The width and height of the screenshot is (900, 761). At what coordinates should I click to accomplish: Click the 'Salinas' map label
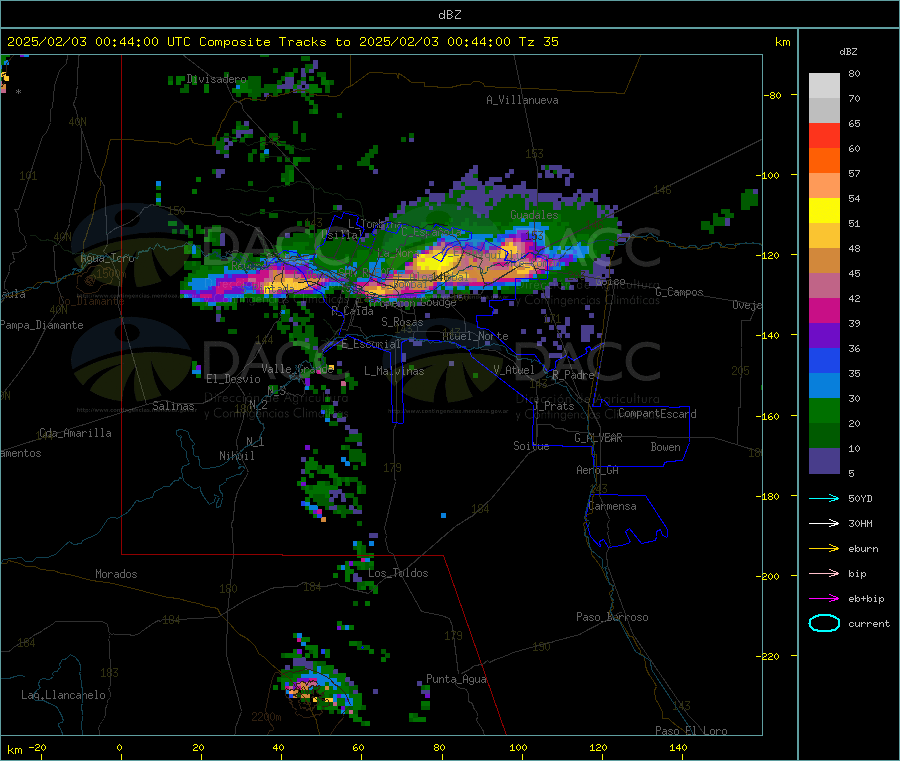(x=173, y=406)
